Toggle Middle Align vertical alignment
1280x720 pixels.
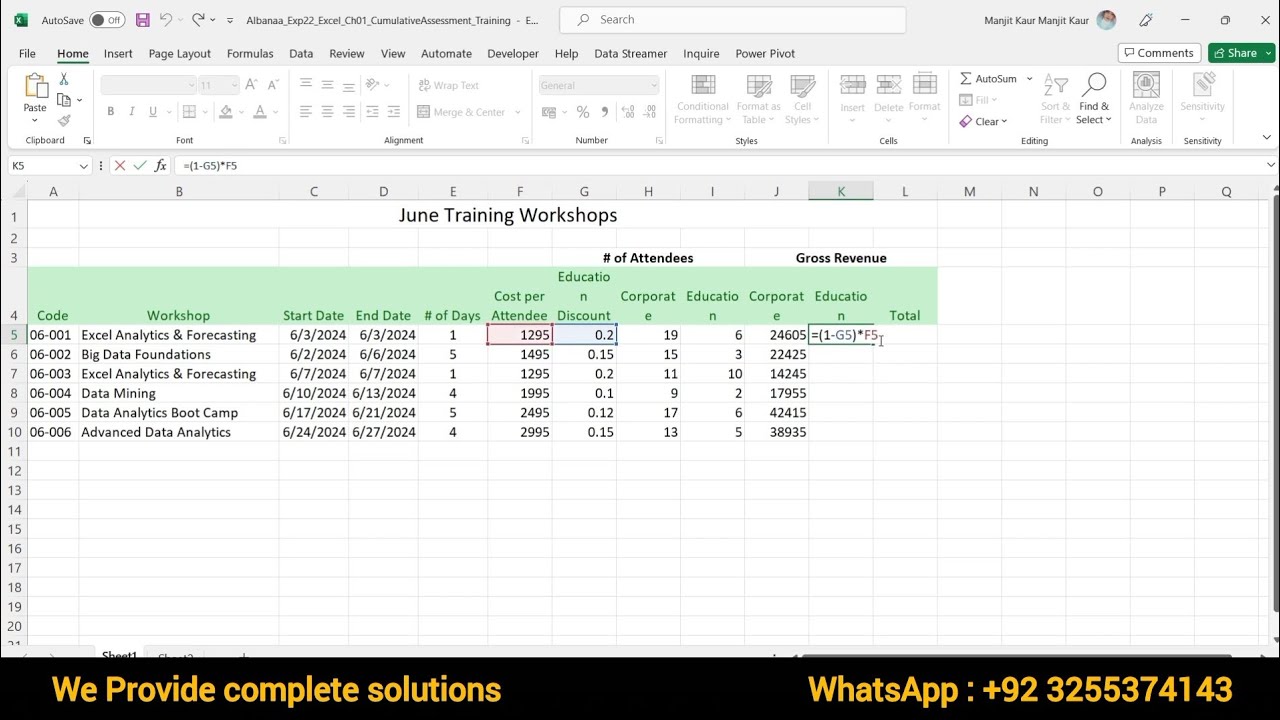[327, 85]
